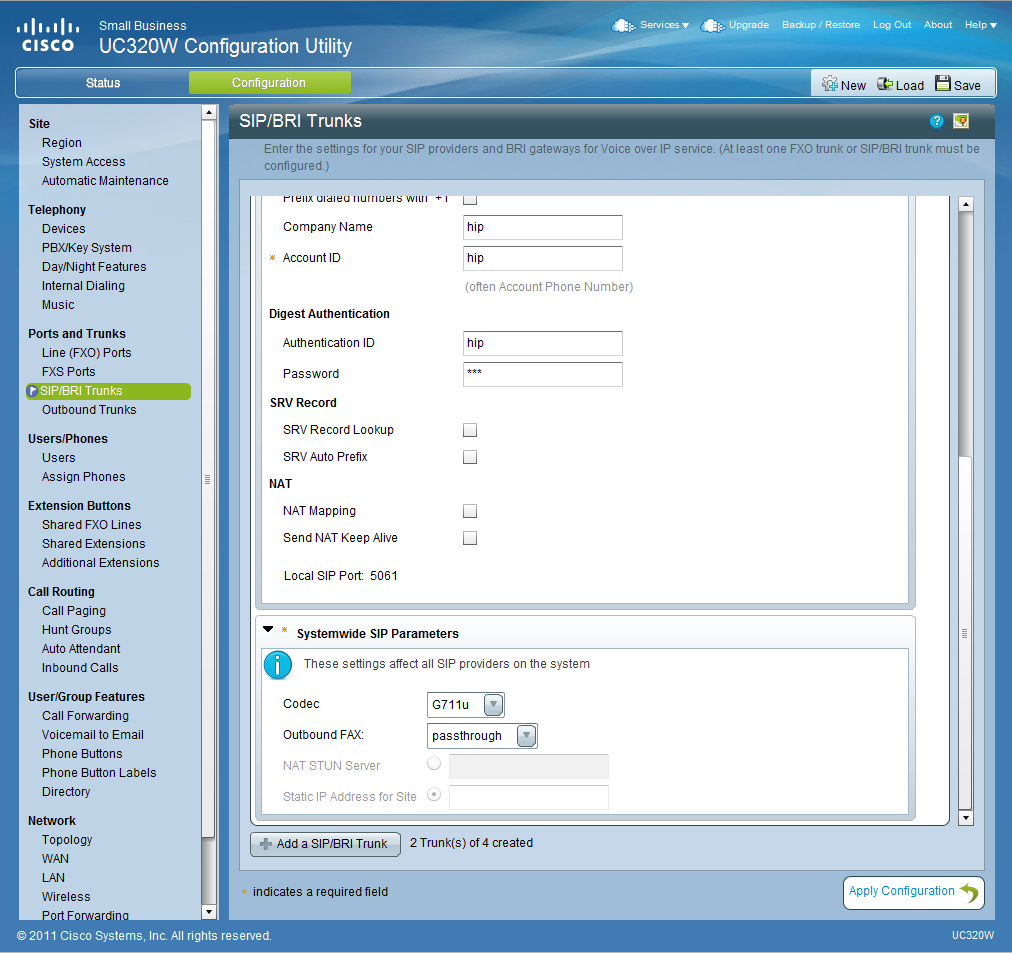This screenshot has height=953, width=1012.
Task: Click the Add a SIP/BRI Trunk button
Action: [x=325, y=844]
